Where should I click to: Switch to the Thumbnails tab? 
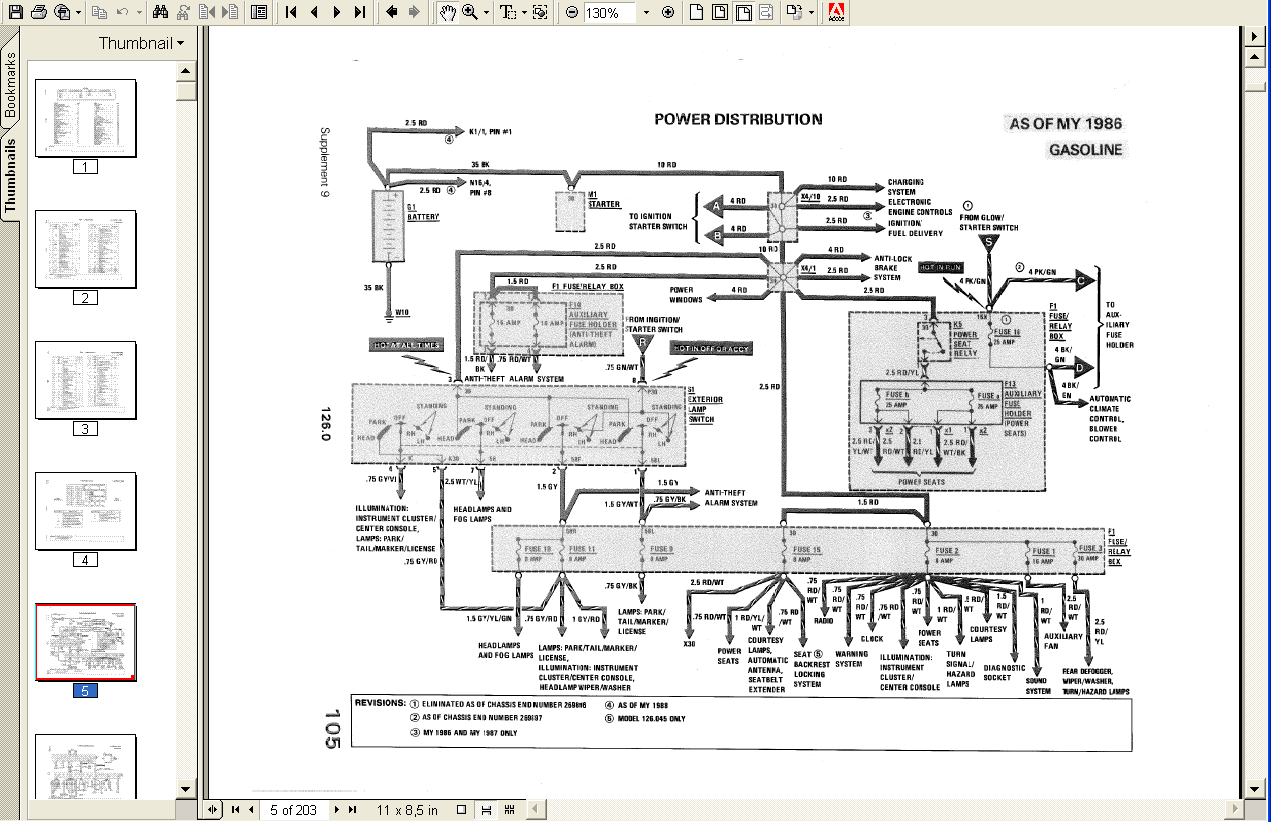tap(11, 175)
